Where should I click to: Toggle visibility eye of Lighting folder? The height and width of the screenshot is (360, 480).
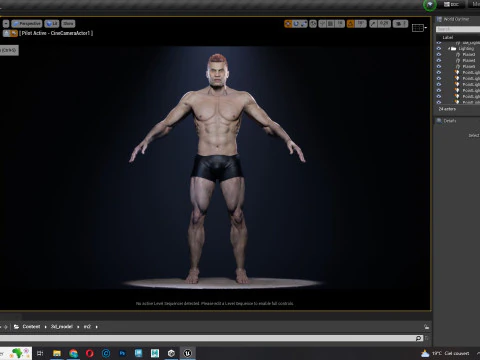tap(439, 49)
